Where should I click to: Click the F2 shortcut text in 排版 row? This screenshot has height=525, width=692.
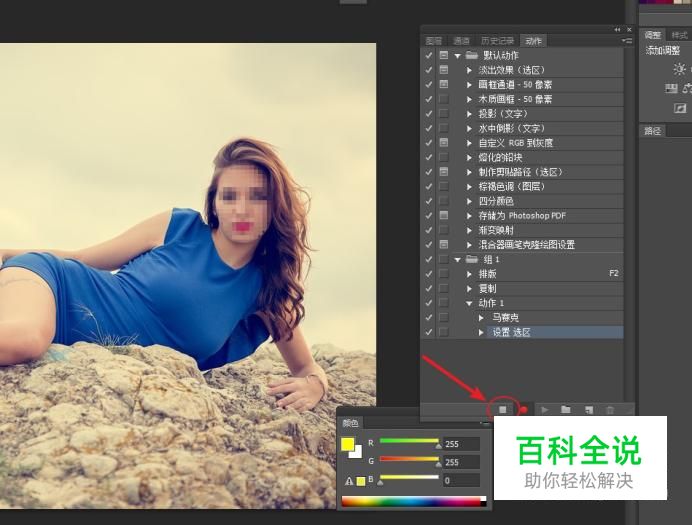(614, 274)
